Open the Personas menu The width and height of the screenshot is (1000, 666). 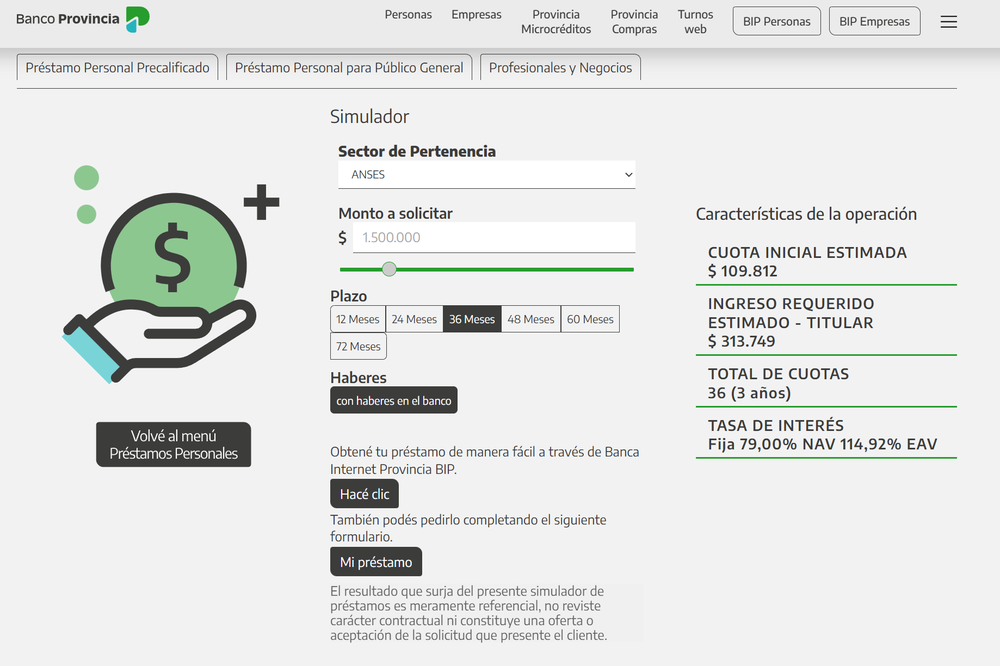pyautogui.click(x=408, y=15)
